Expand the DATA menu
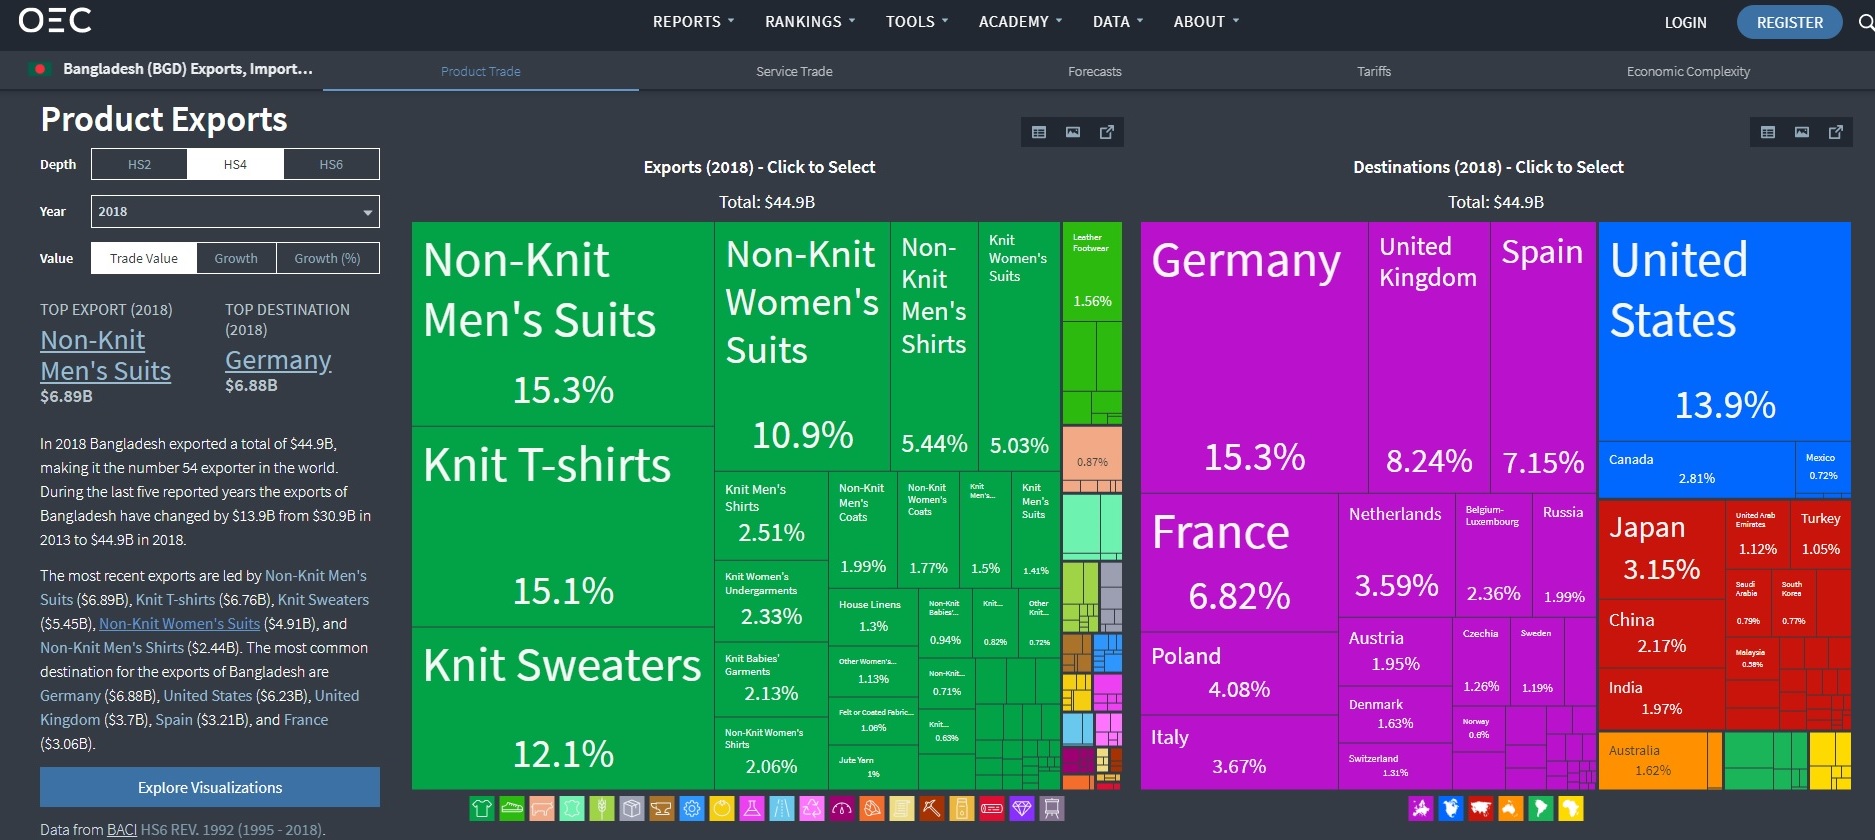 point(1118,21)
